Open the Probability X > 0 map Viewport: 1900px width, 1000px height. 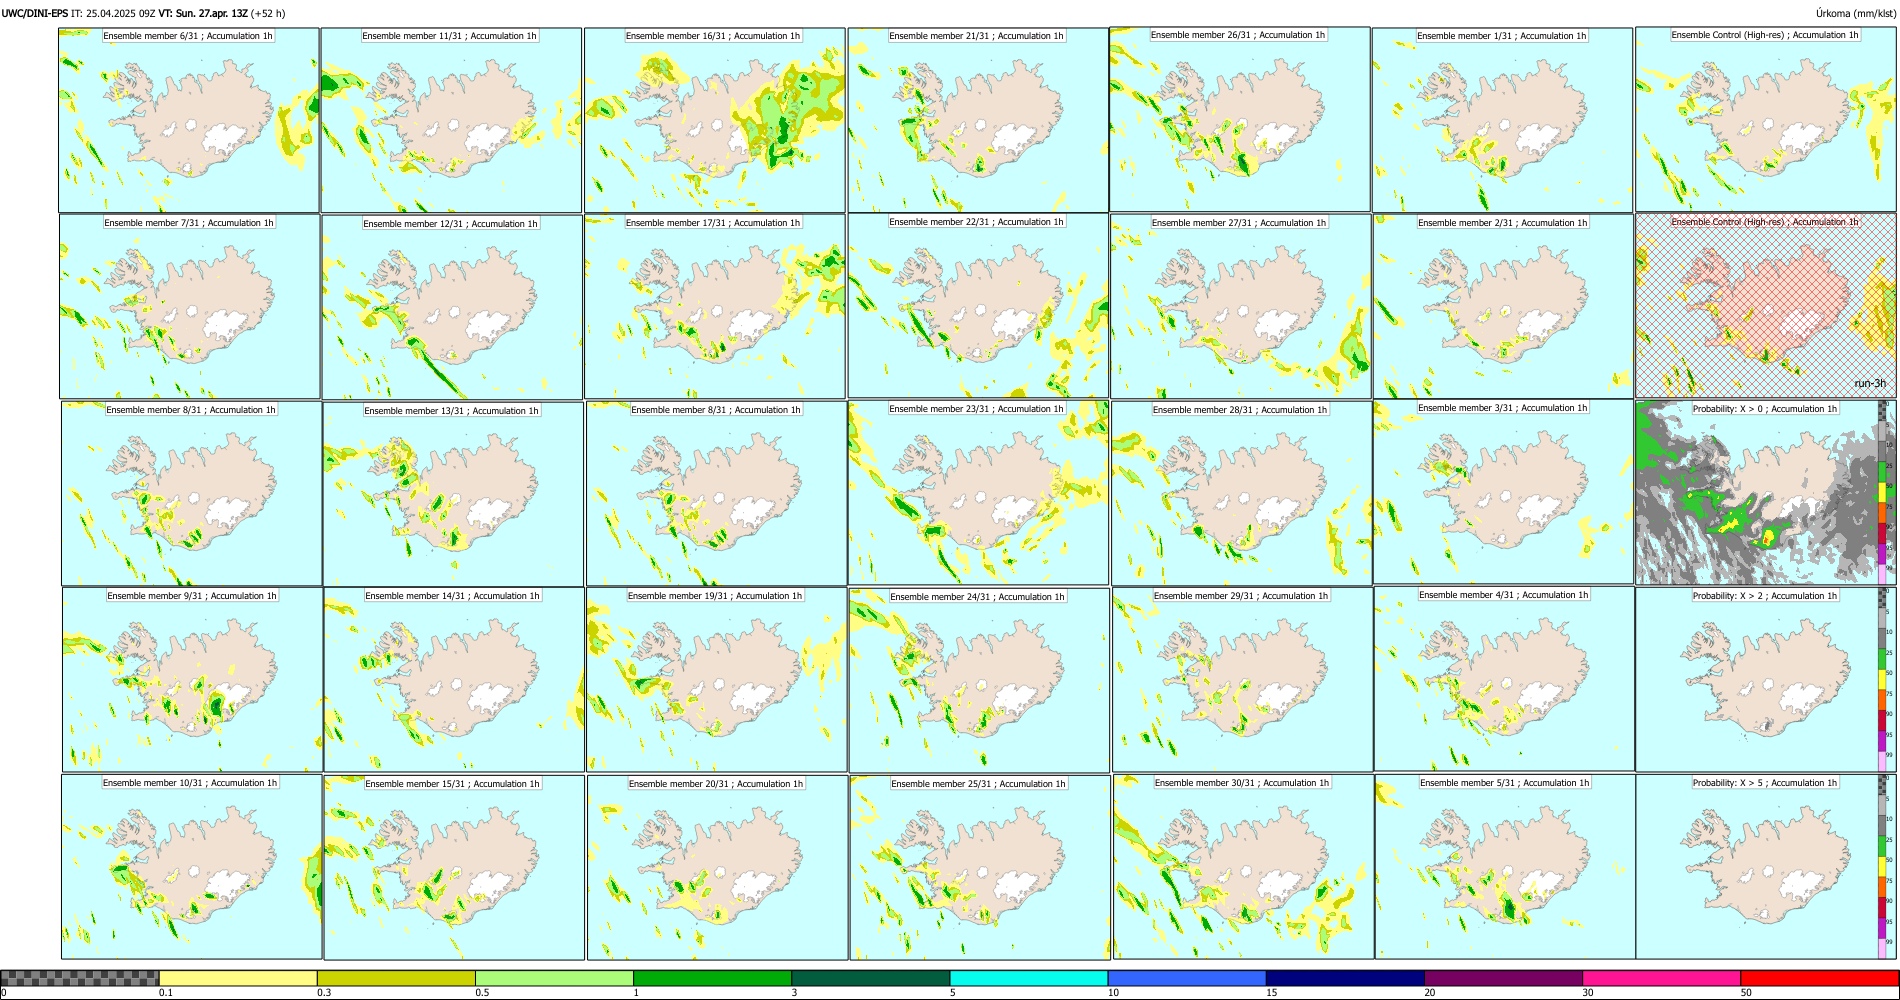(1766, 493)
